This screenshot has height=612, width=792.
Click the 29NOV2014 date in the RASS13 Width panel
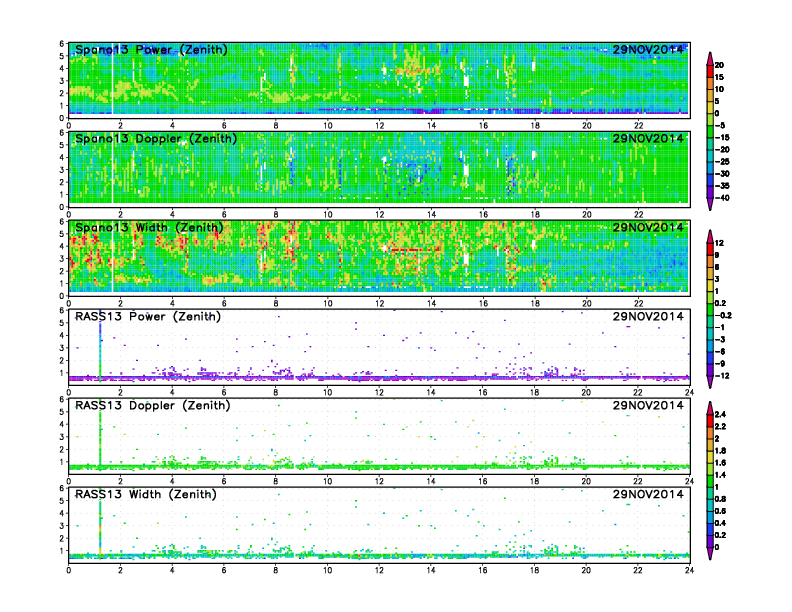(x=648, y=494)
